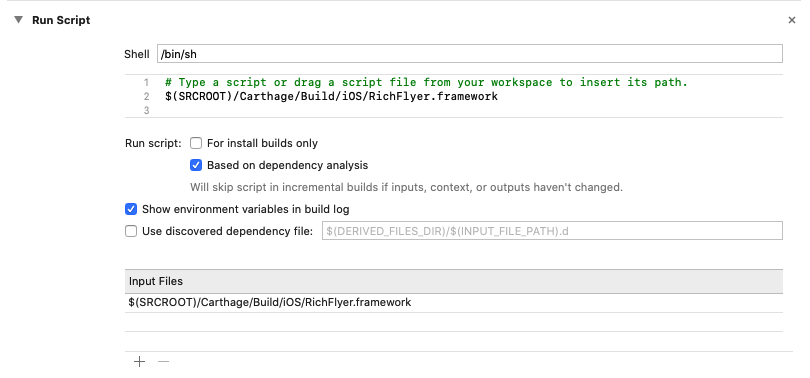This screenshot has height=378, width=810.
Task: Select the RichFlyer.framework input file row
Action: [454, 303]
